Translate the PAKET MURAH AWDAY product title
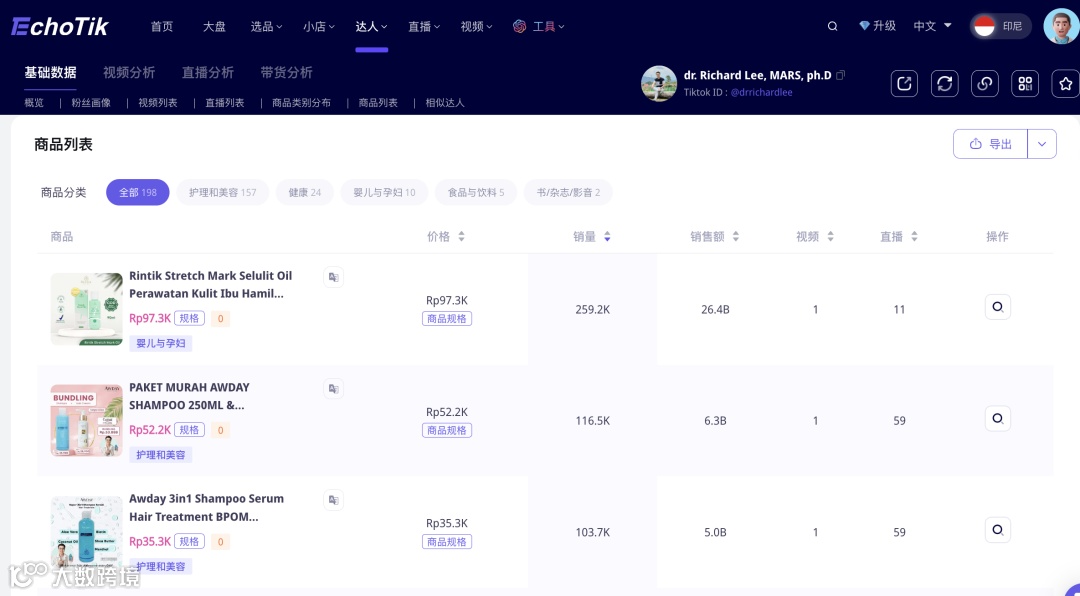Image resolution: width=1080 pixels, height=596 pixels. point(333,389)
